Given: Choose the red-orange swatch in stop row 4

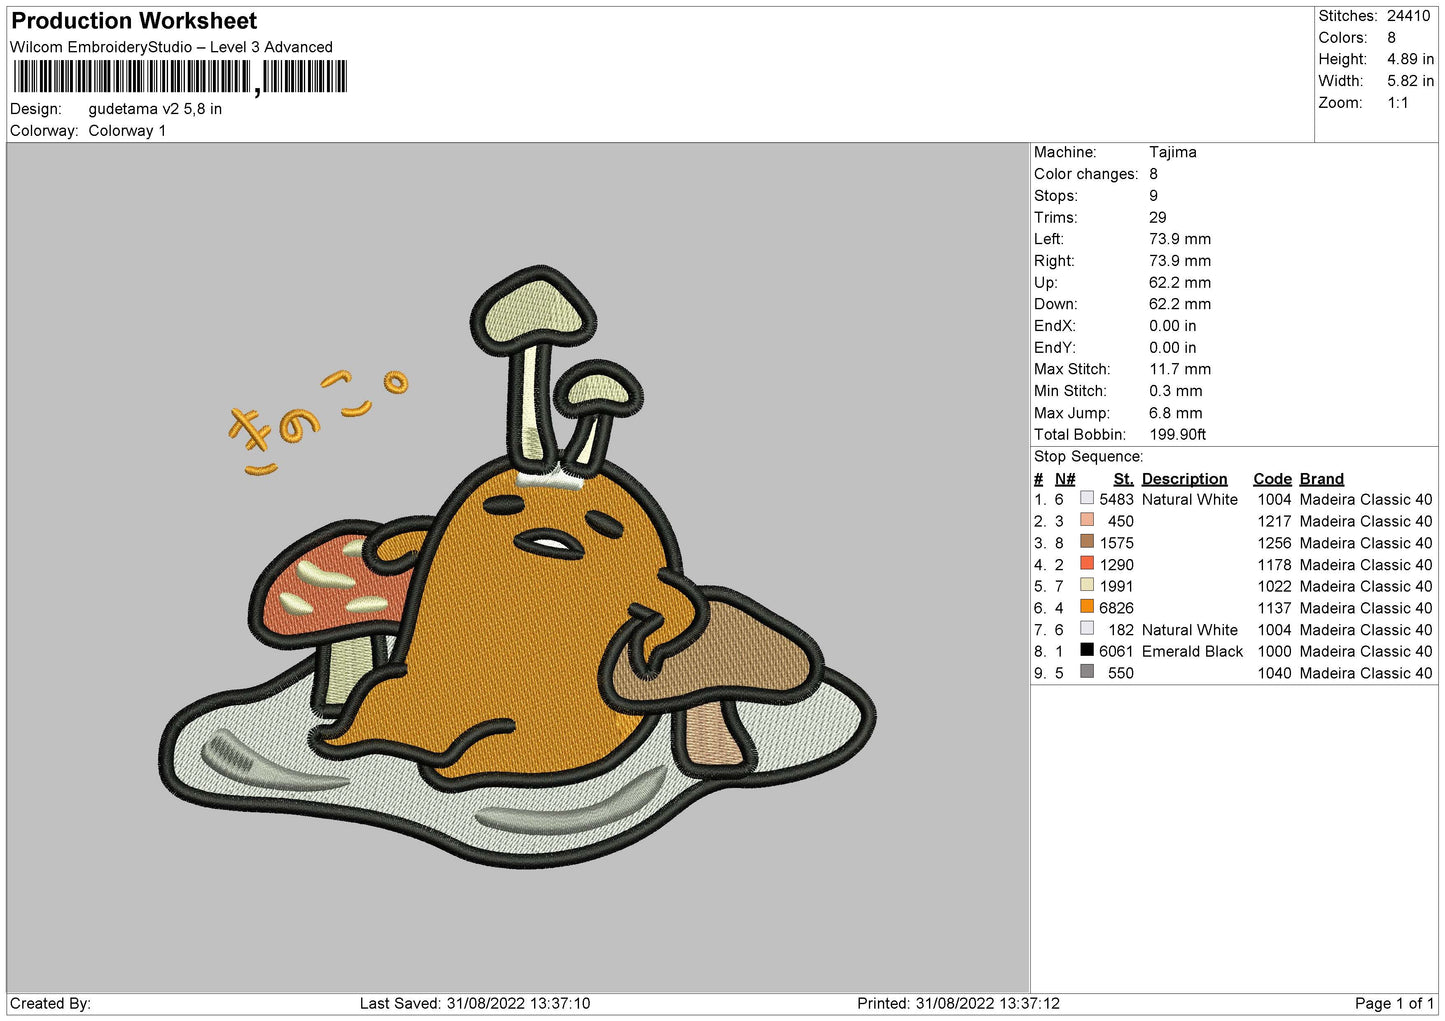Looking at the screenshot, I should coord(1087,564).
